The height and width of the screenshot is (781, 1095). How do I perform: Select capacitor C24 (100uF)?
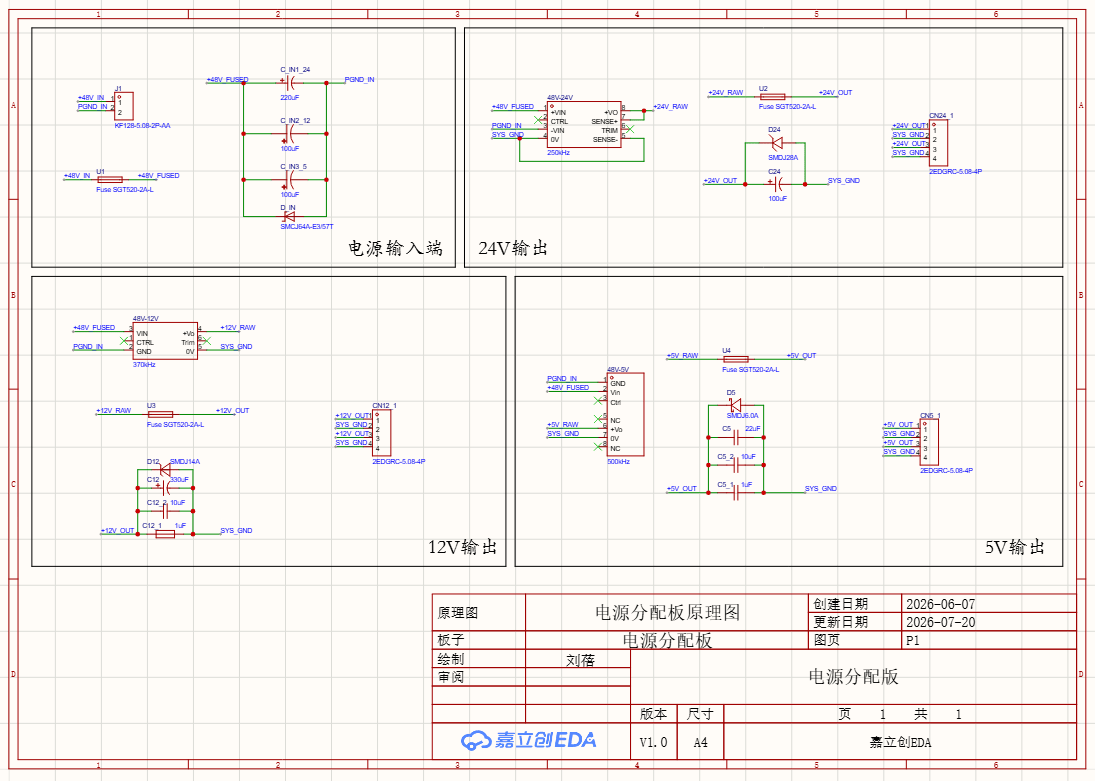pyautogui.click(x=777, y=184)
